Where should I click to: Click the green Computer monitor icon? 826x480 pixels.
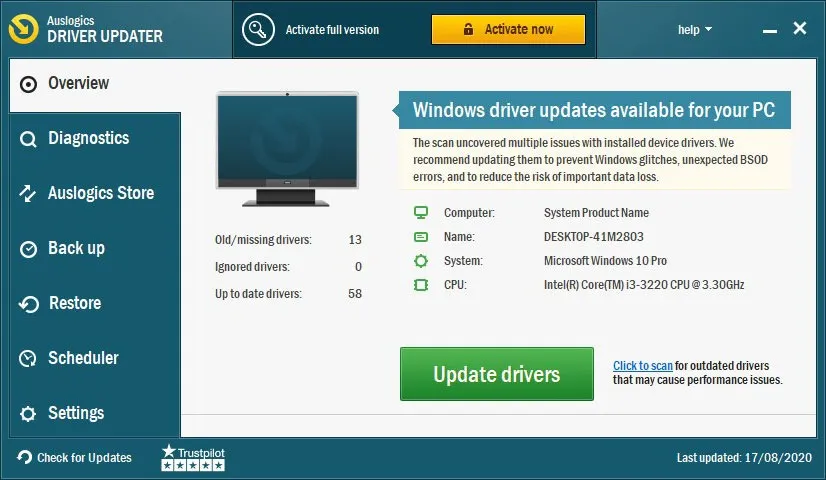(x=421, y=212)
